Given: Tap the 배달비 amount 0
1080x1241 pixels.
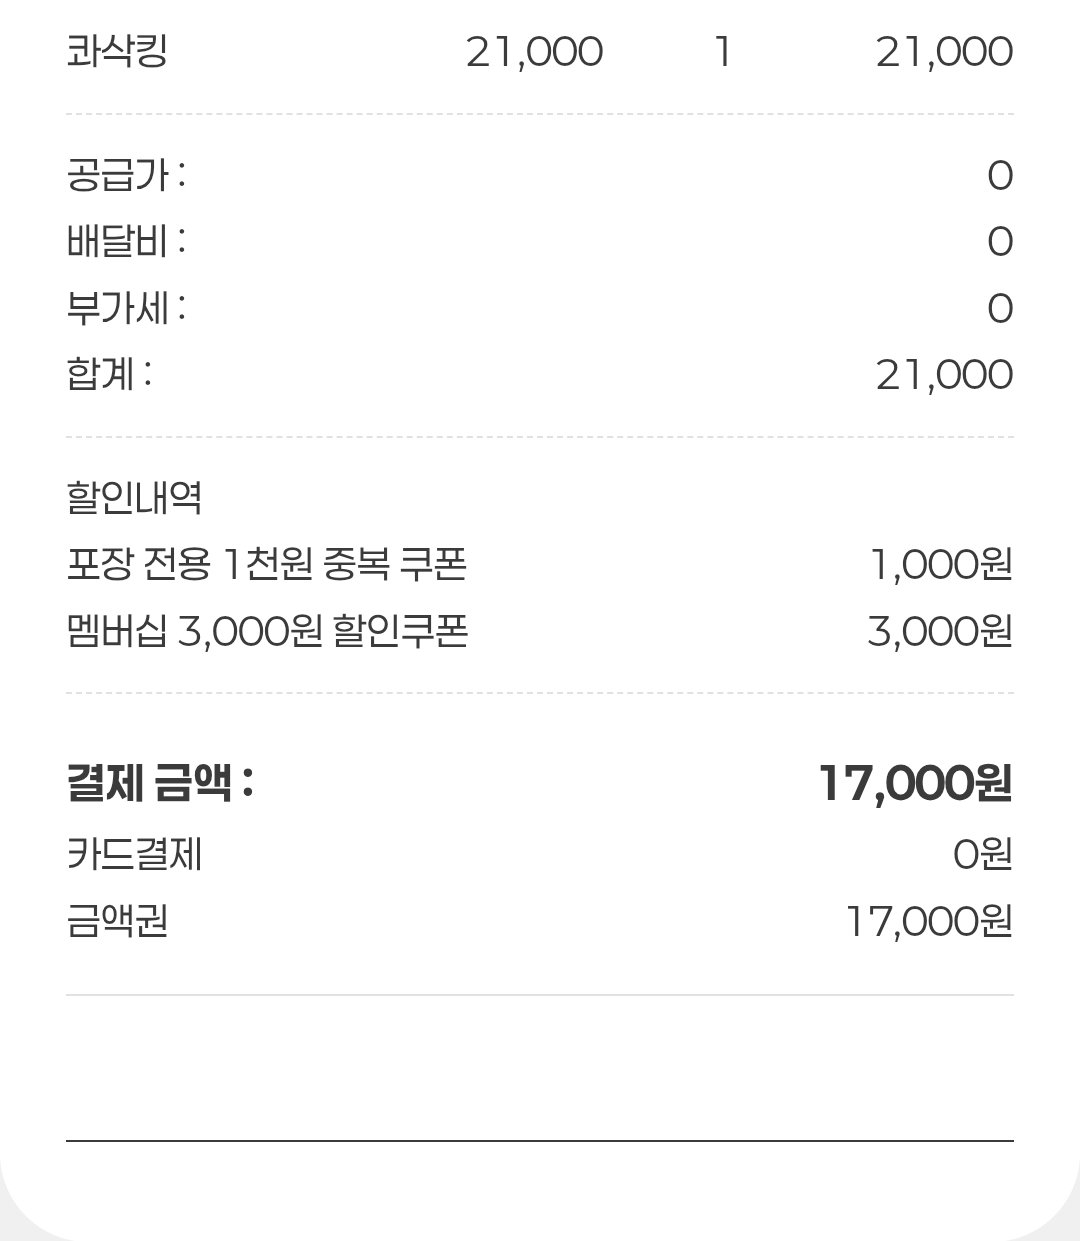Looking at the screenshot, I should [1000, 242].
